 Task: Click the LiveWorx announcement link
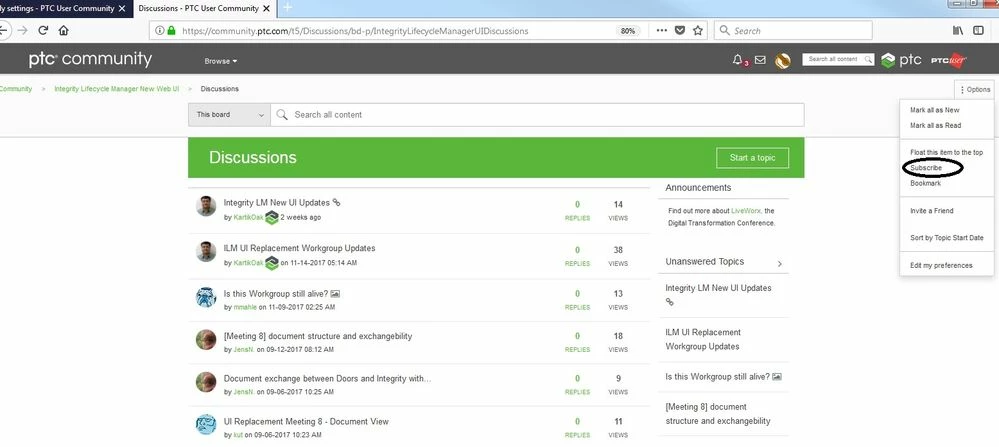pos(745,211)
